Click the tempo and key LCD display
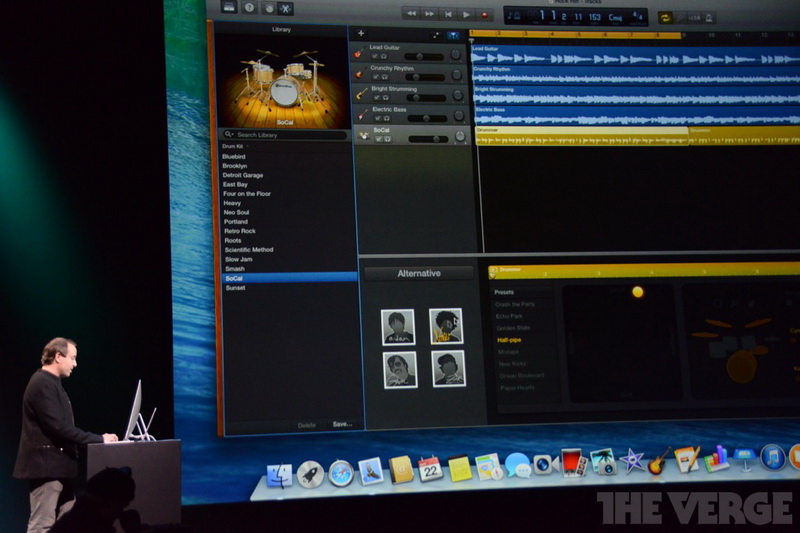The height and width of the screenshot is (533, 800). pos(577,17)
